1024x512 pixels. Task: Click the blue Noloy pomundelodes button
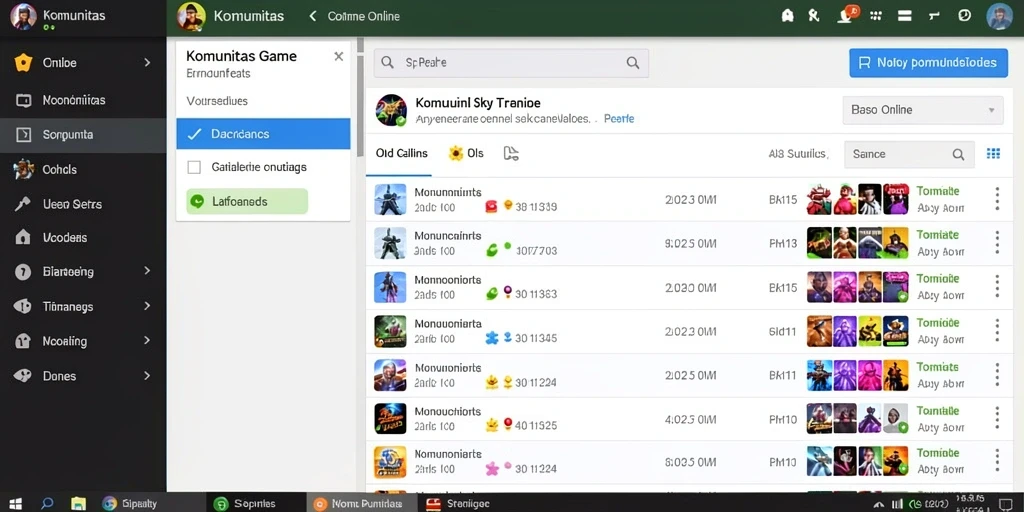[928, 63]
